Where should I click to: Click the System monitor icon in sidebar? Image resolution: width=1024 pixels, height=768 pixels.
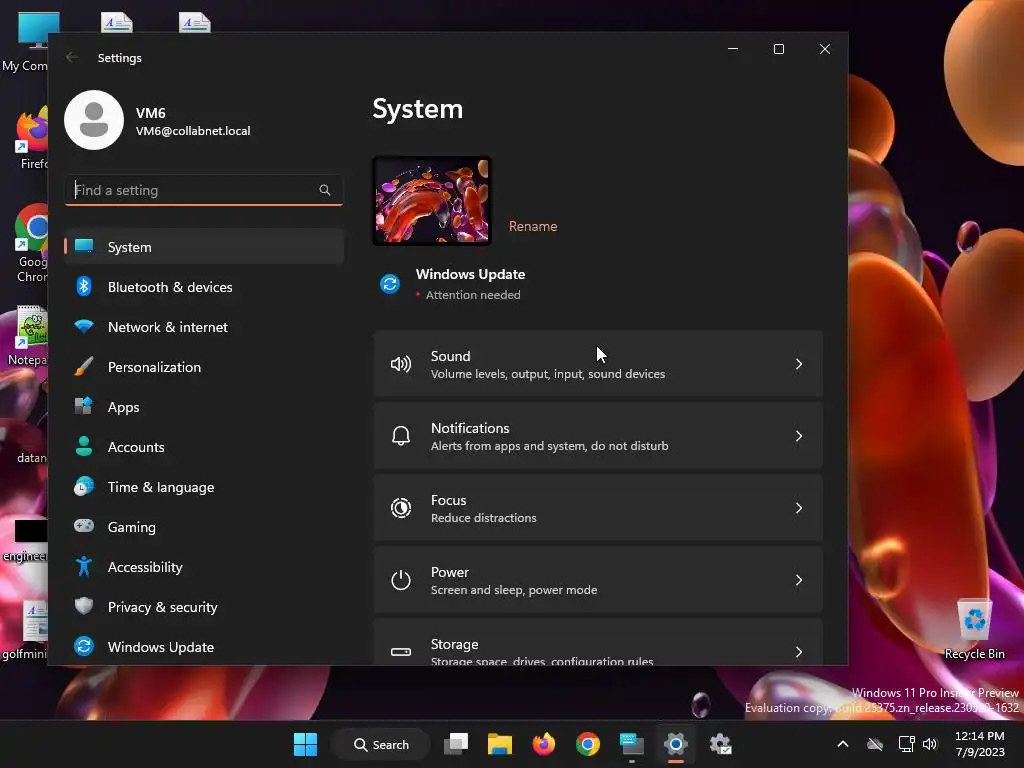tap(84, 246)
